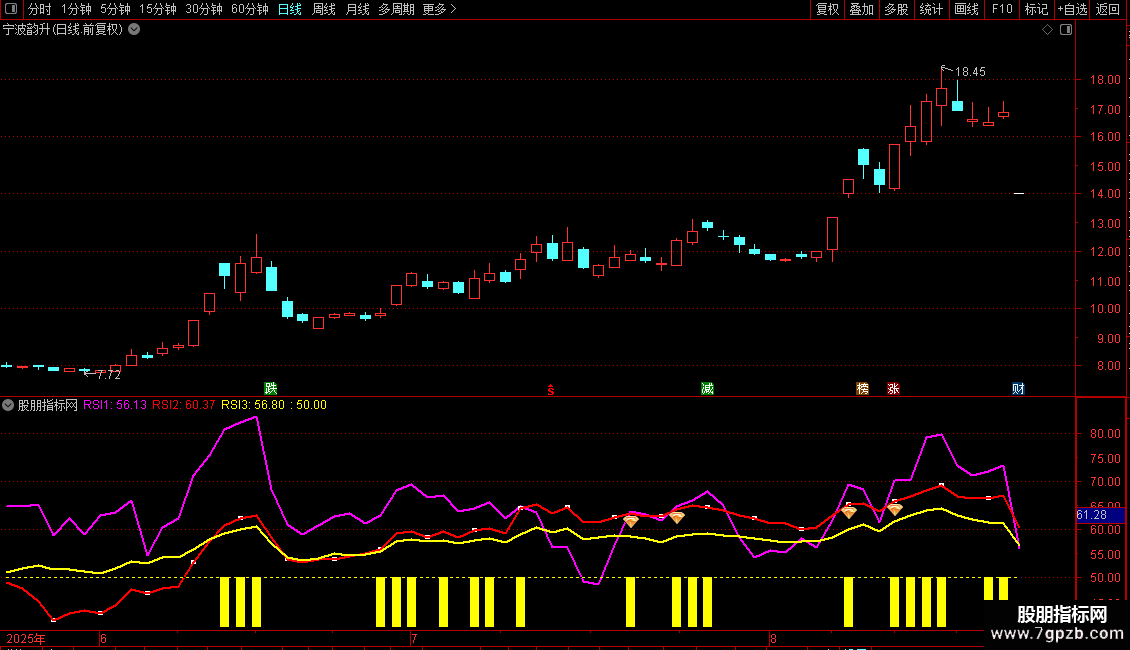Switch to 月线 monthly chart
Viewport: 1130px width, 650px height.
pos(357,9)
